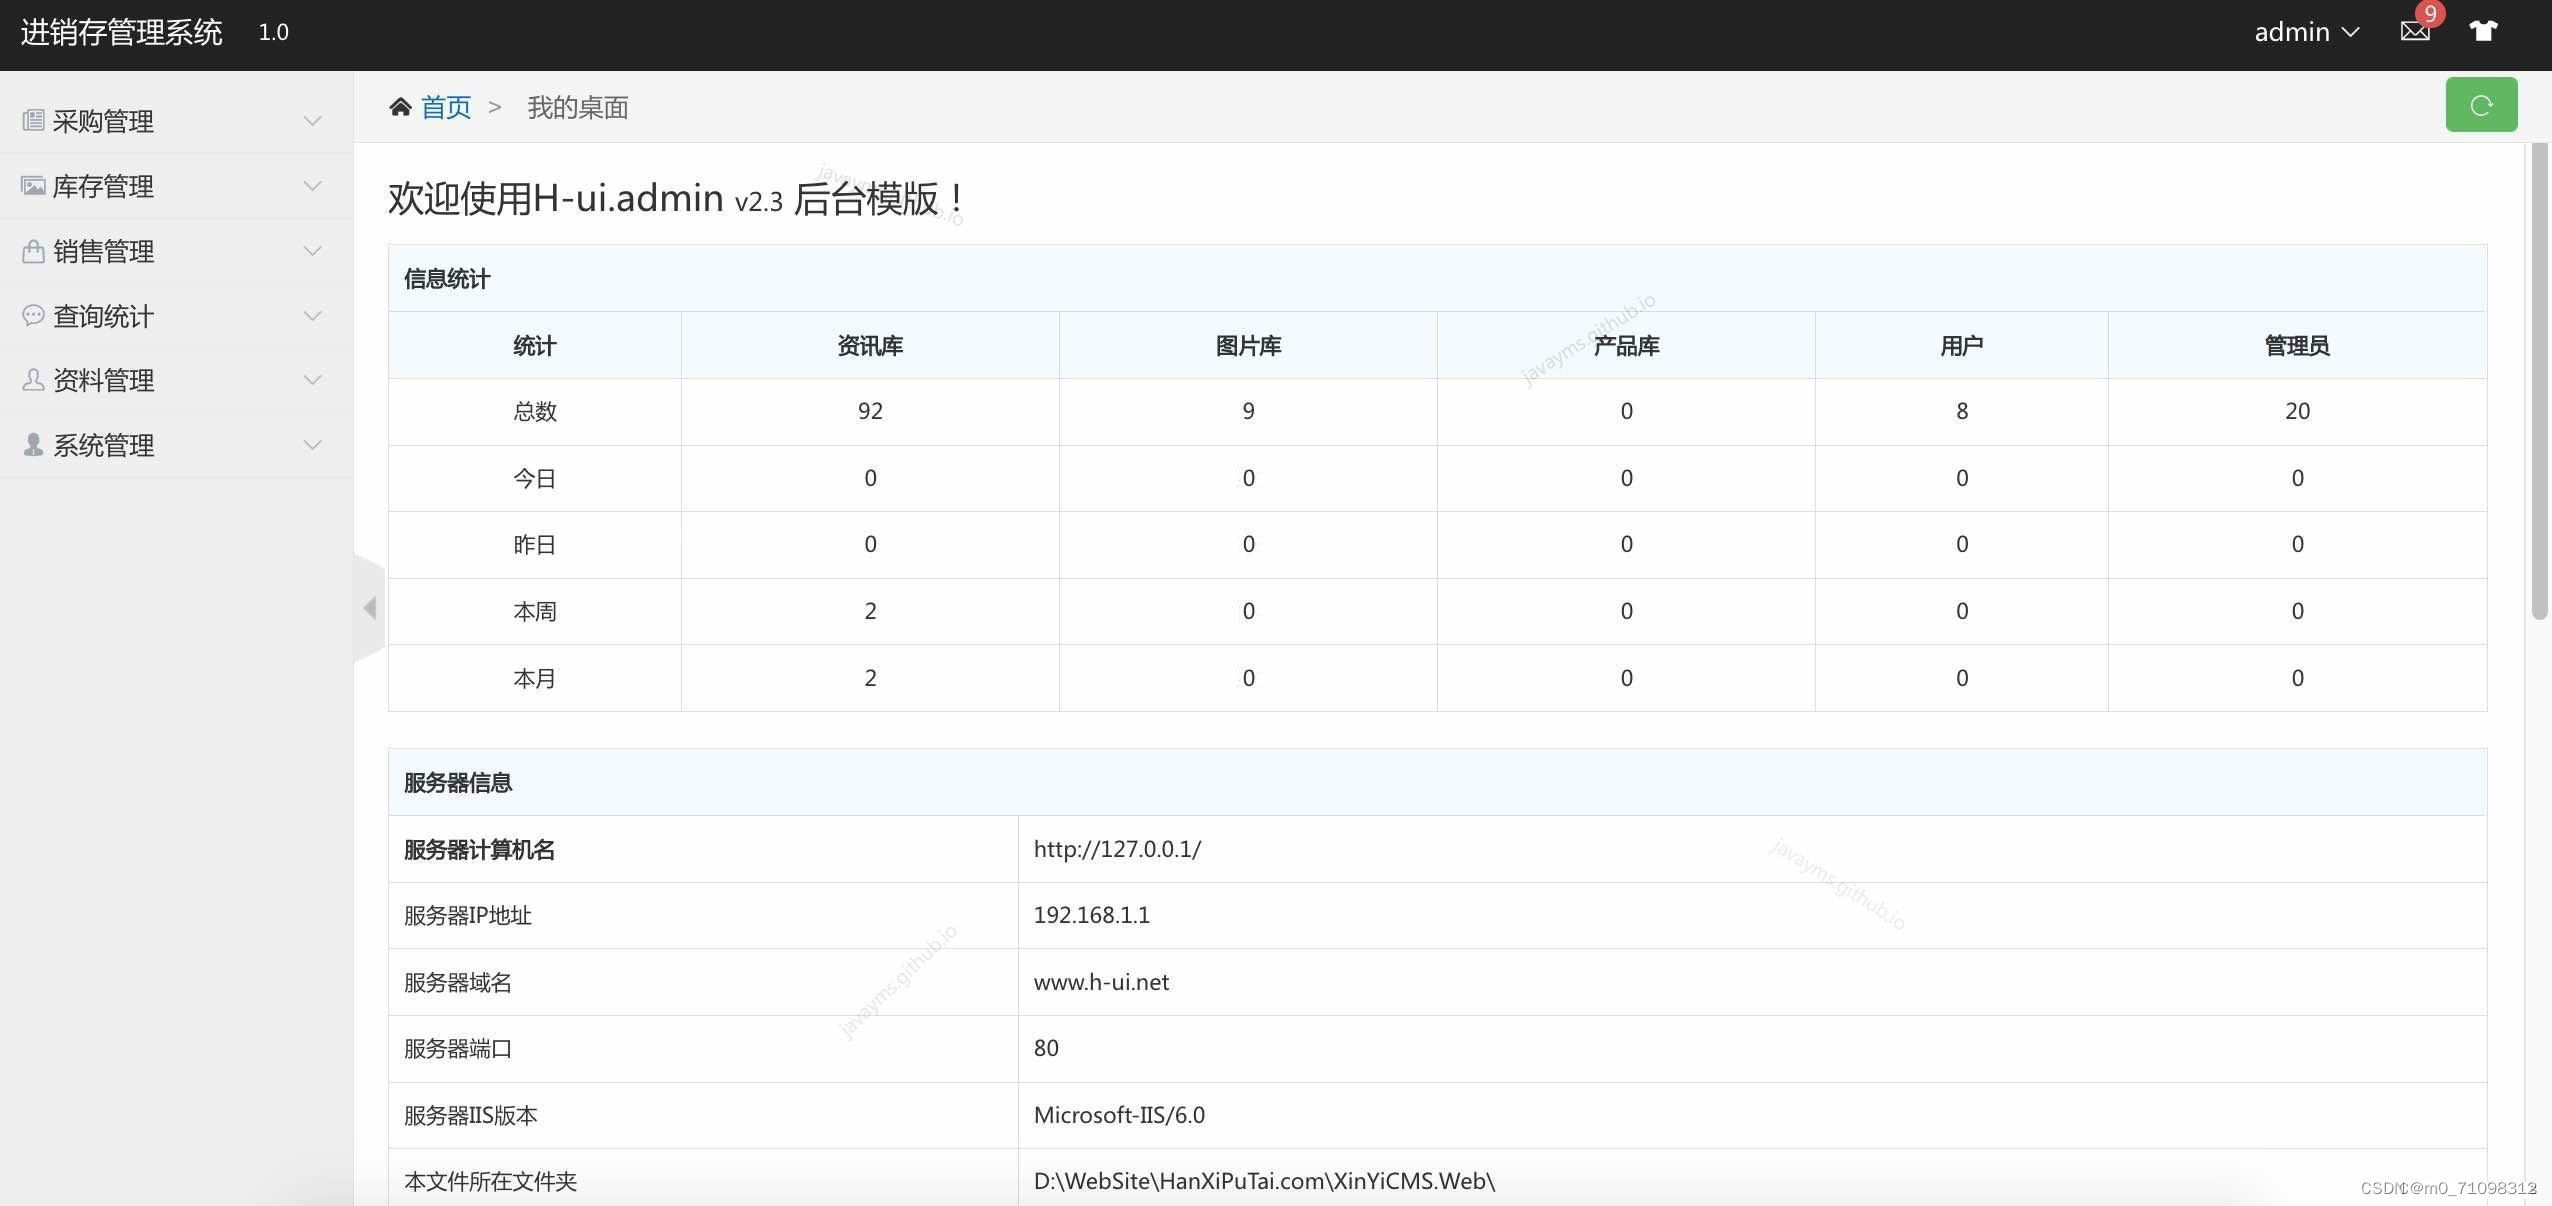The image size is (2552, 1206).
Task: Click the 资料管理 user outline icon
Action: pyautogui.click(x=33, y=380)
